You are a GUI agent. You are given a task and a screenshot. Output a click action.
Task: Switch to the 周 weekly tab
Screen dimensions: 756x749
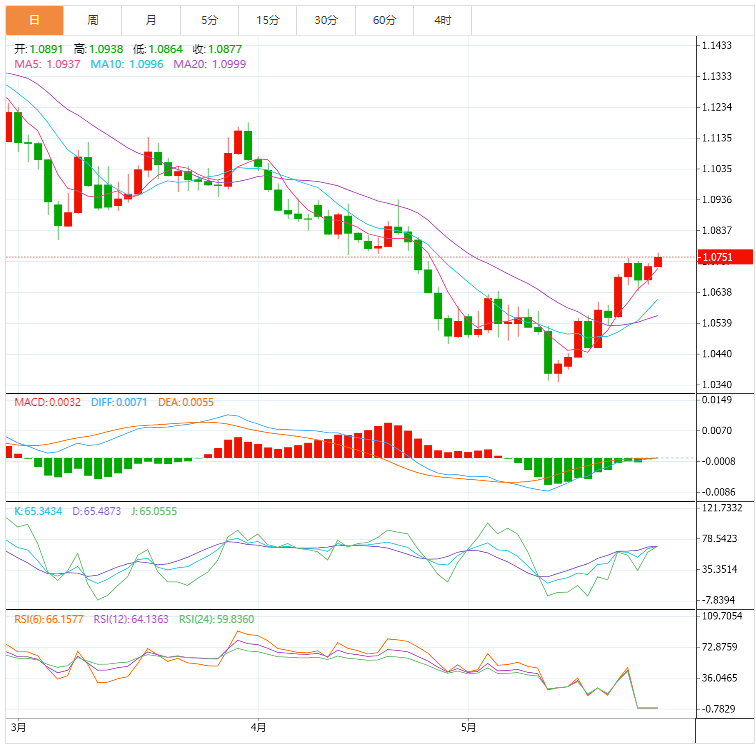93,20
